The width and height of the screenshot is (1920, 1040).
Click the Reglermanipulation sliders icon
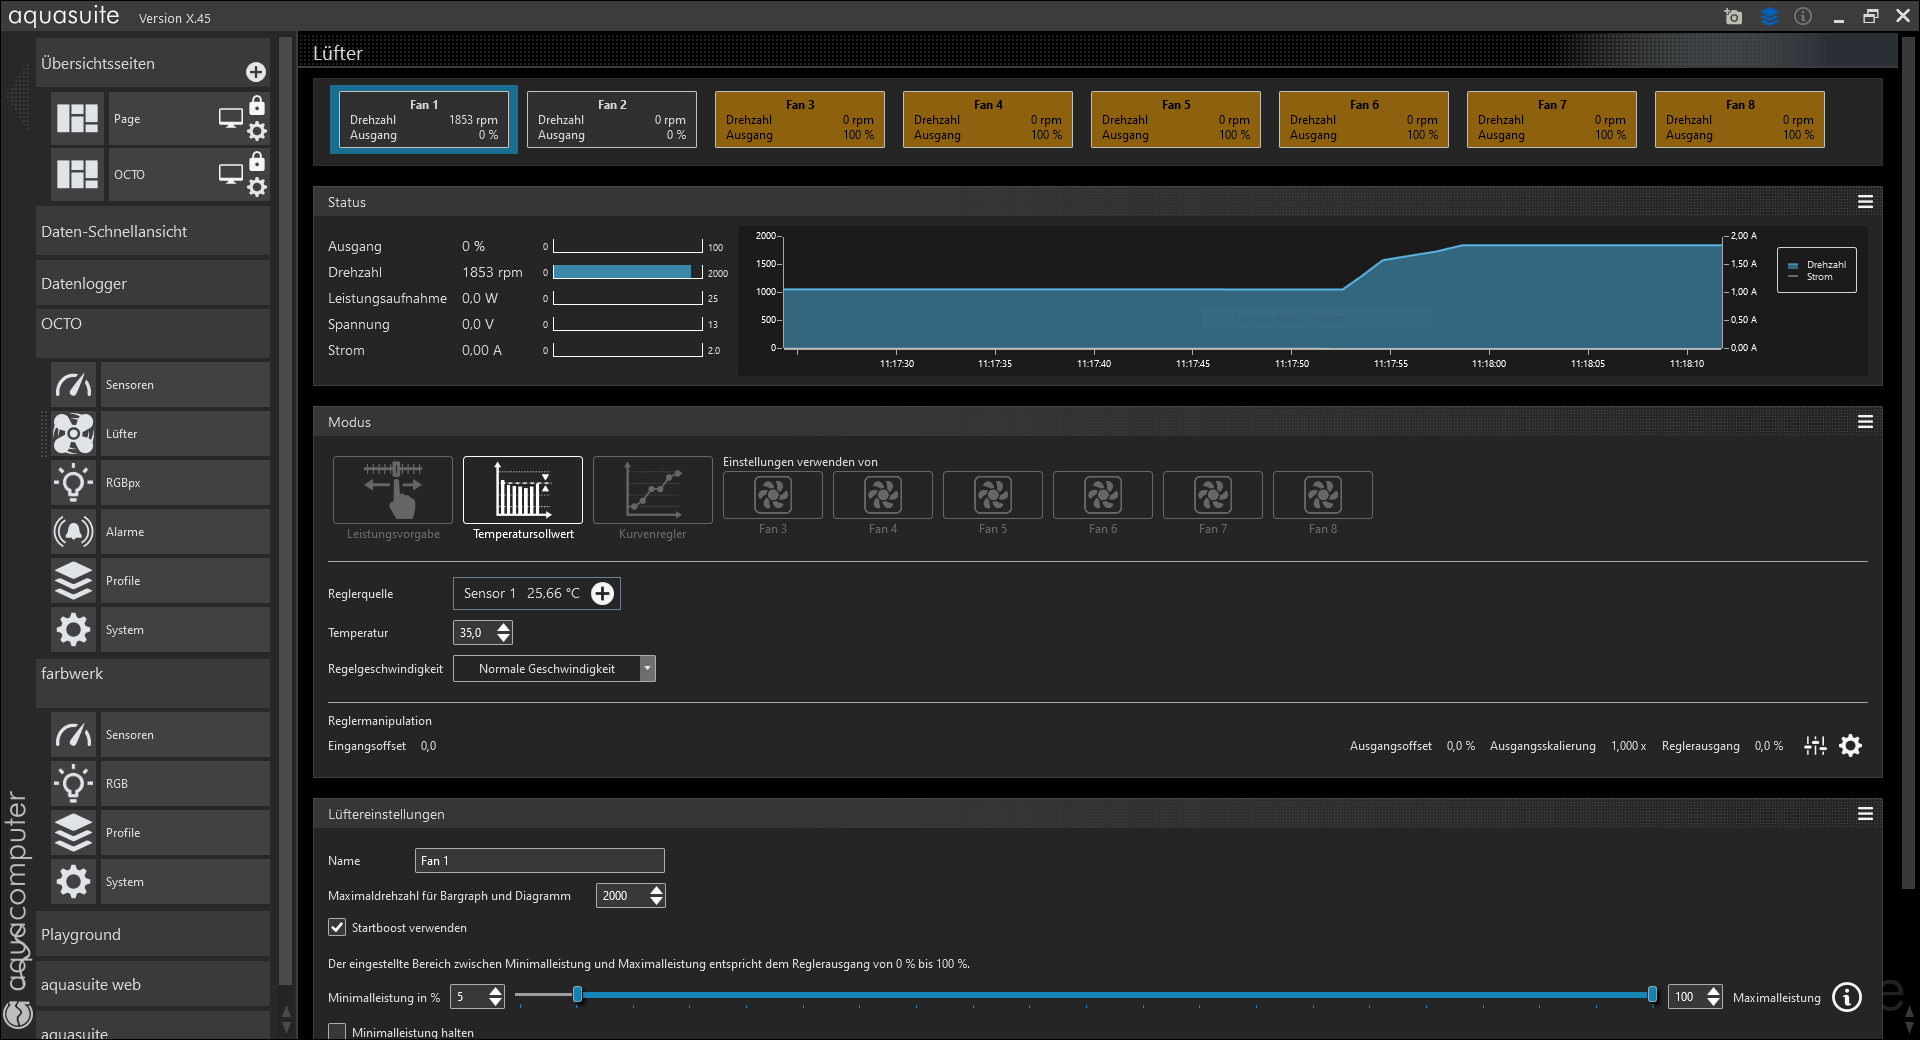[x=1815, y=746]
